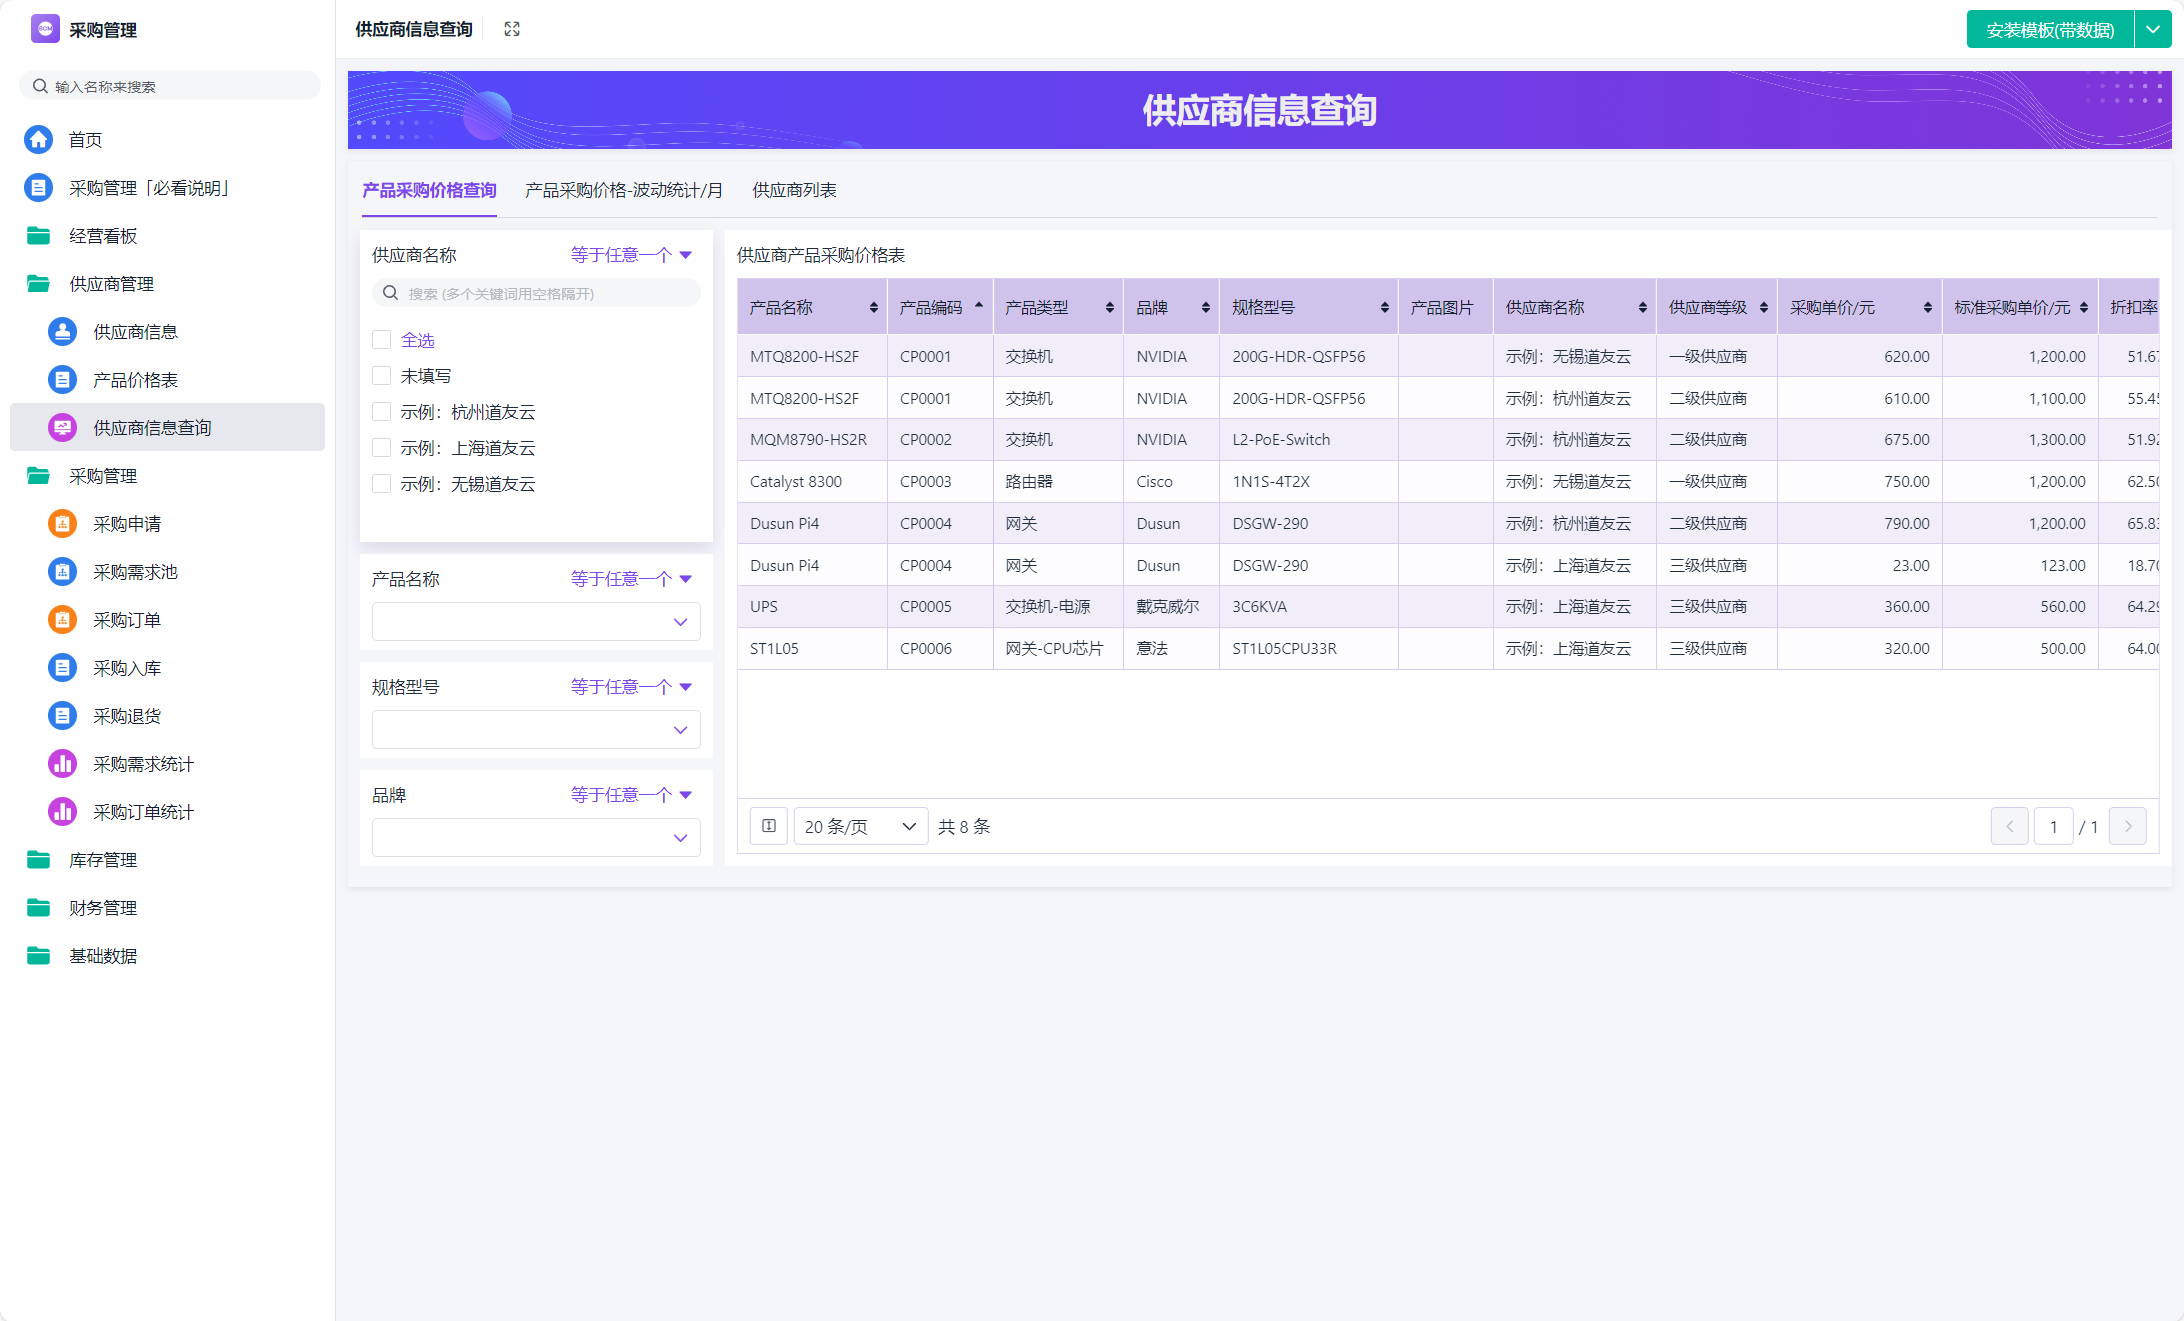Switch to 供应商列表 tab
The width and height of the screenshot is (2184, 1321).
pos(794,190)
